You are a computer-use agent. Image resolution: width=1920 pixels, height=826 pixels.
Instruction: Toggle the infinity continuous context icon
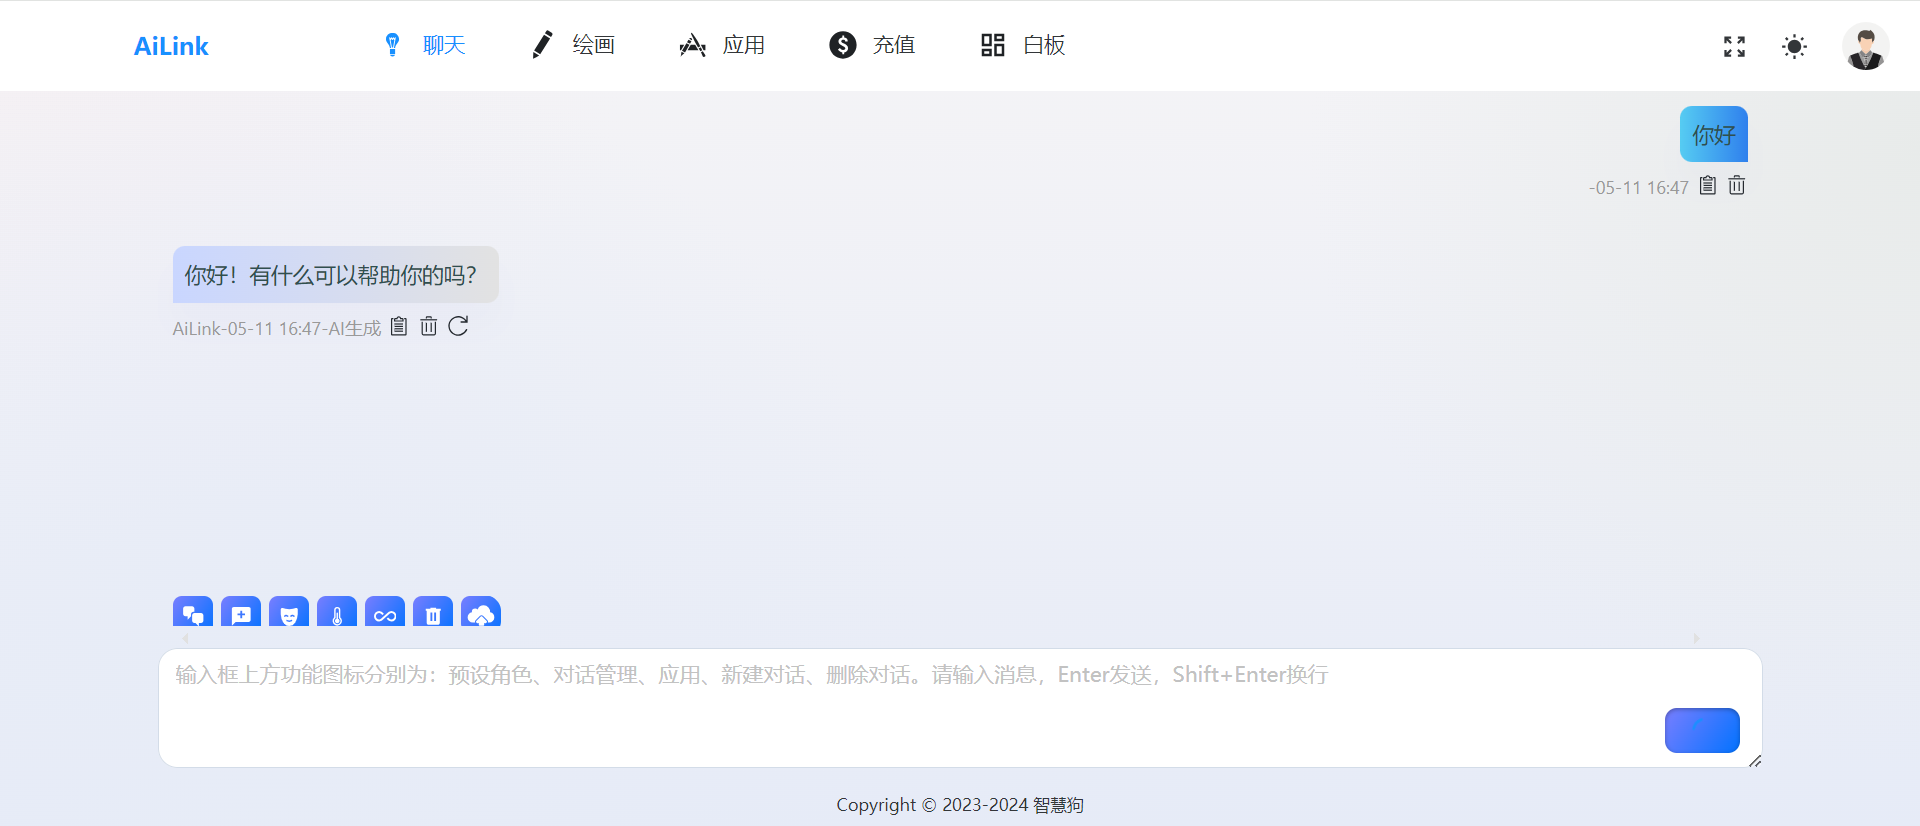point(385,613)
